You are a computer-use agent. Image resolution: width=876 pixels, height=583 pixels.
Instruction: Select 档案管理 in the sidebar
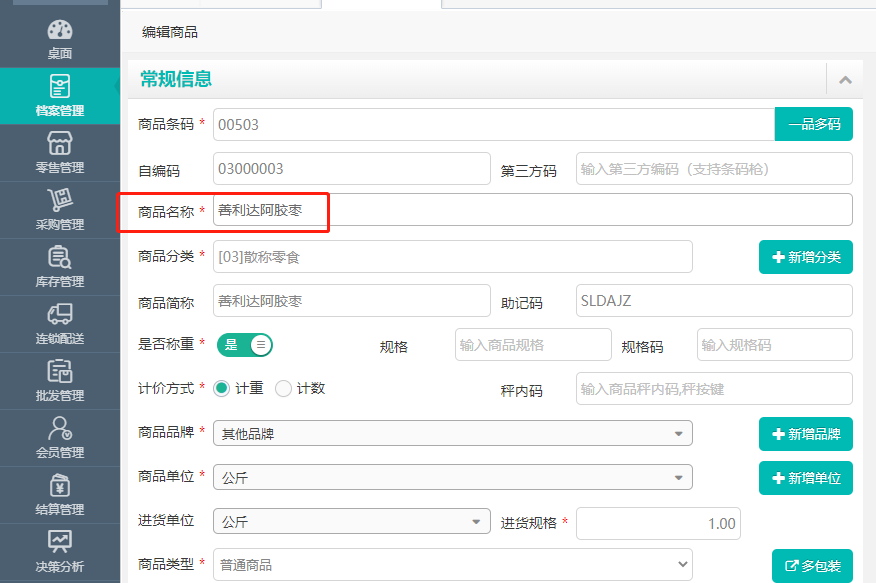point(60,96)
